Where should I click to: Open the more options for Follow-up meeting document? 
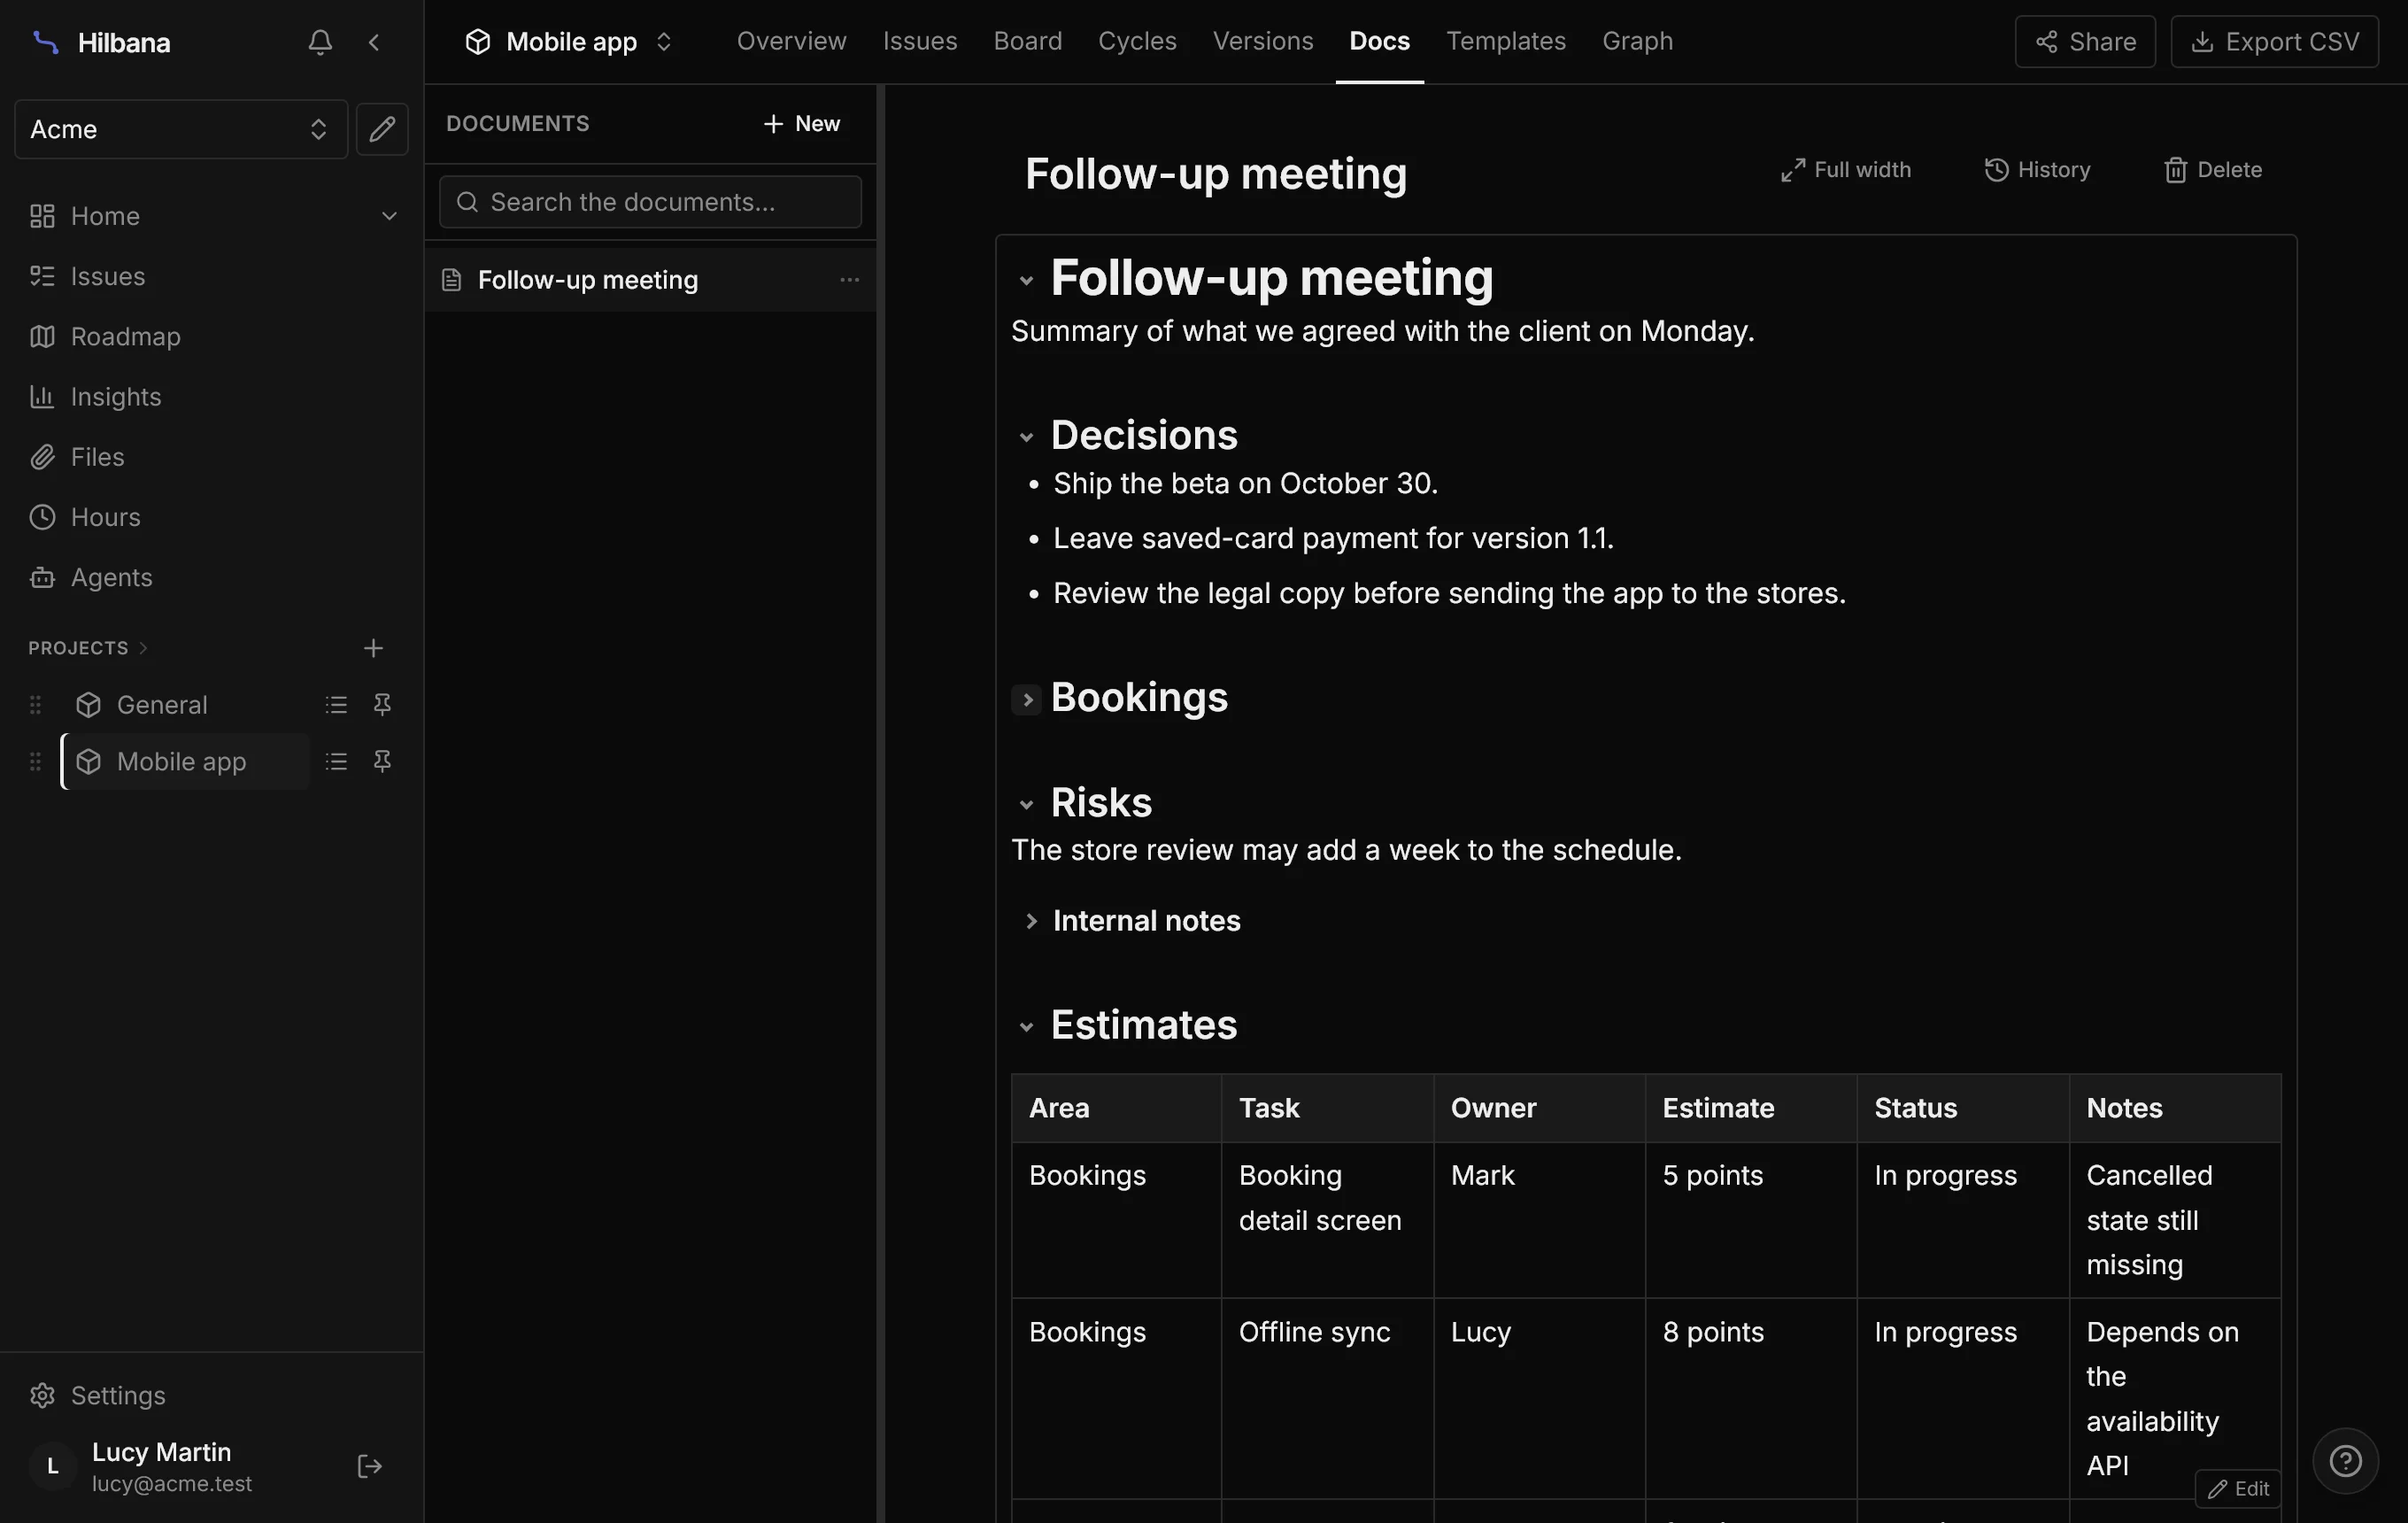(x=849, y=280)
